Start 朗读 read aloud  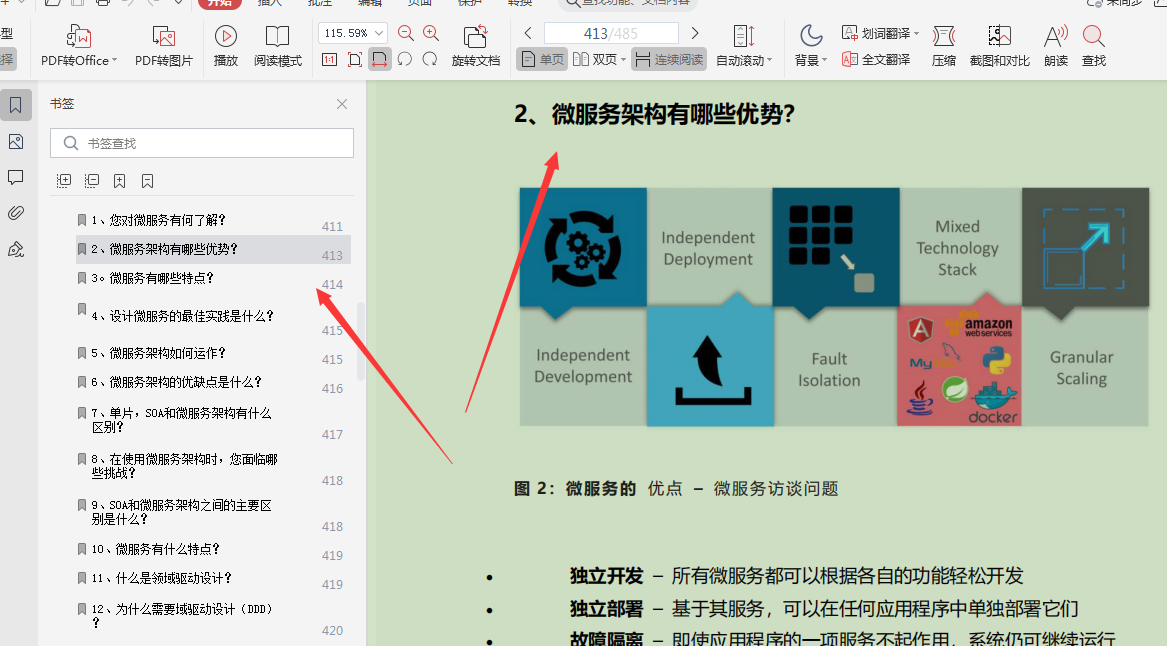(1056, 45)
